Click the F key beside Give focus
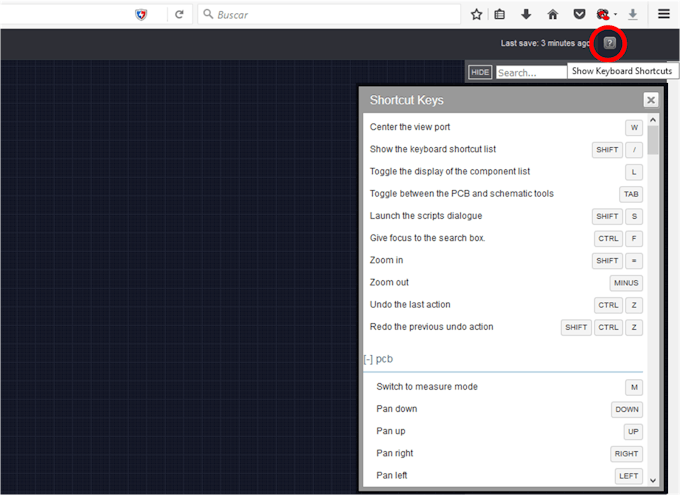 click(634, 239)
